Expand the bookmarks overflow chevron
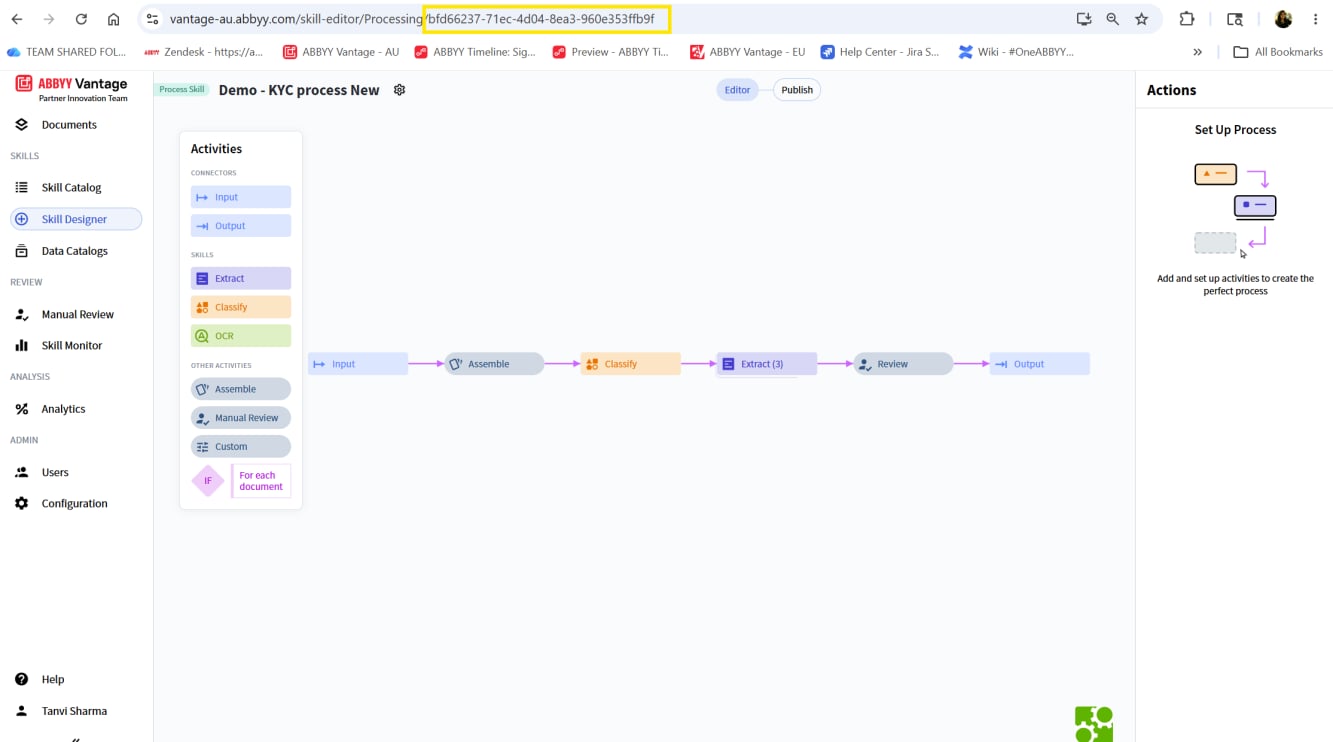The image size is (1333, 742). point(1197,52)
